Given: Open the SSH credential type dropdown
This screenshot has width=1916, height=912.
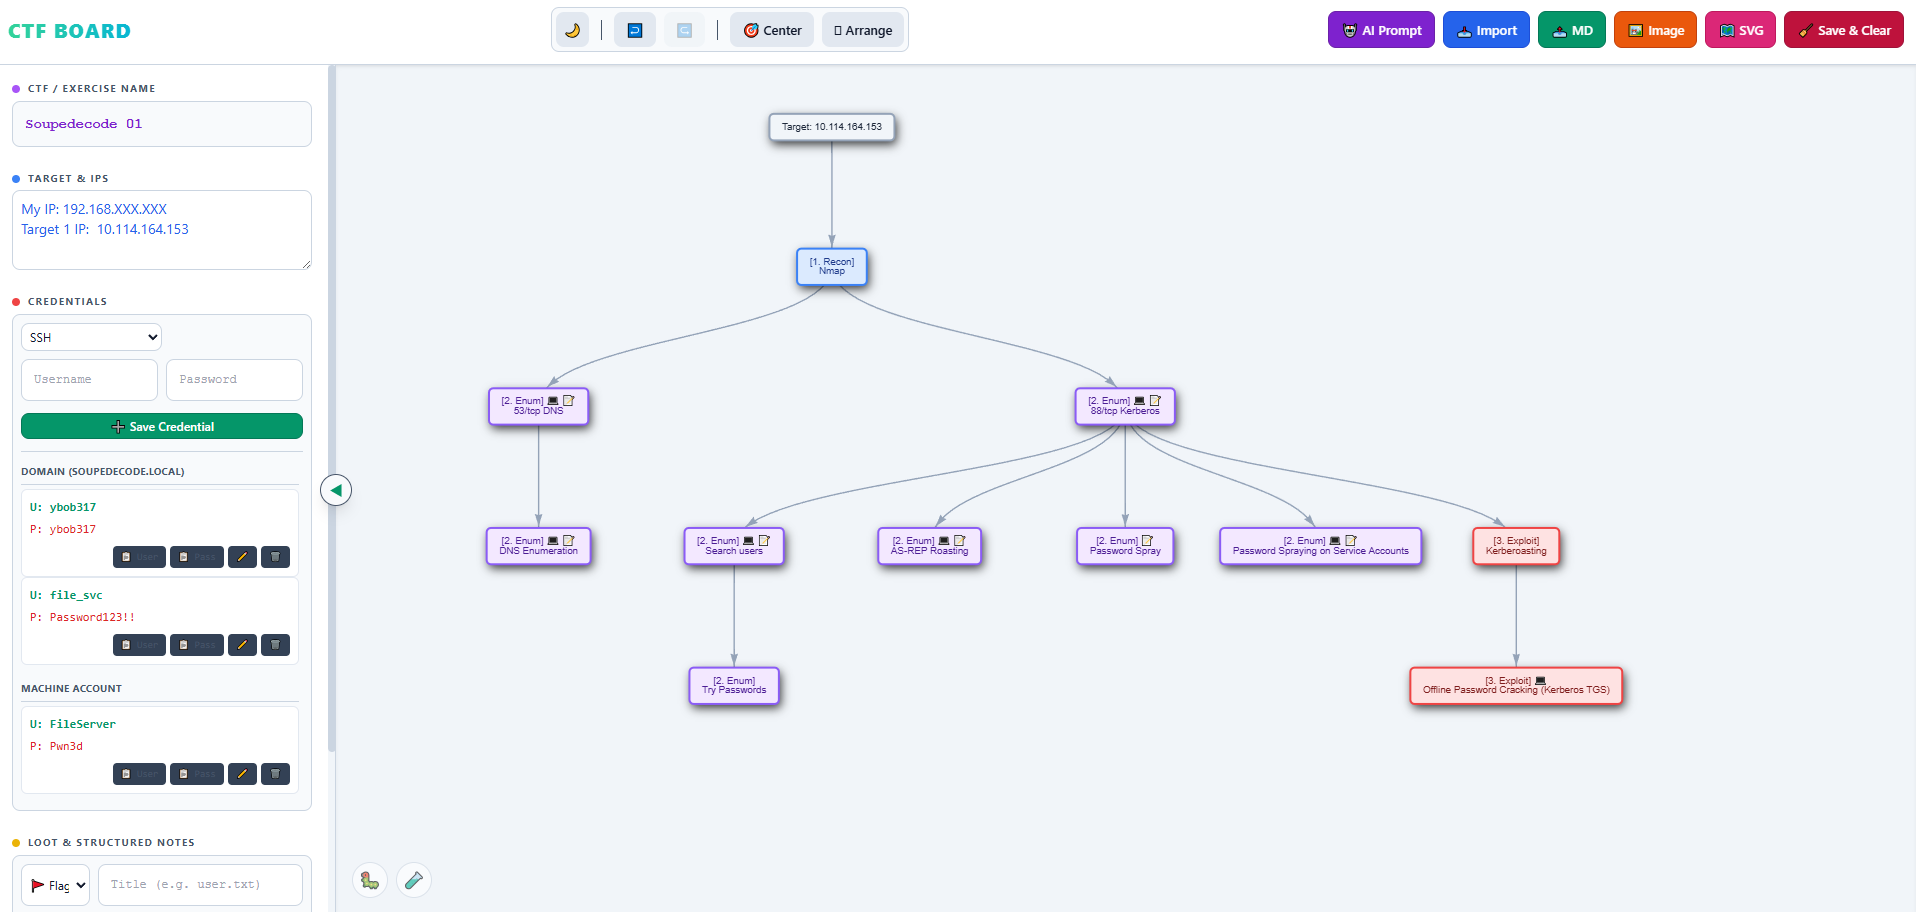Looking at the screenshot, I should (91, 337).
